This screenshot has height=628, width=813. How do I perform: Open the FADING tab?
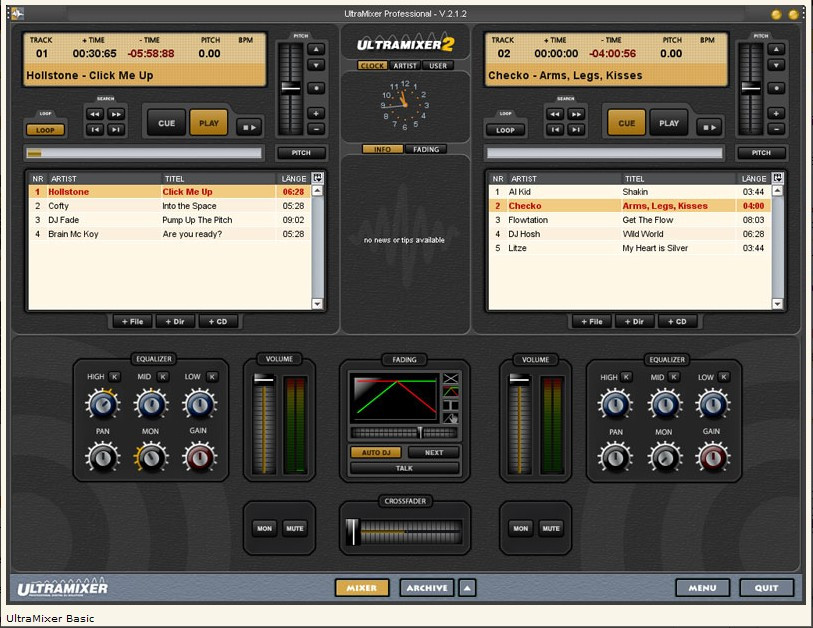point(426,149)
